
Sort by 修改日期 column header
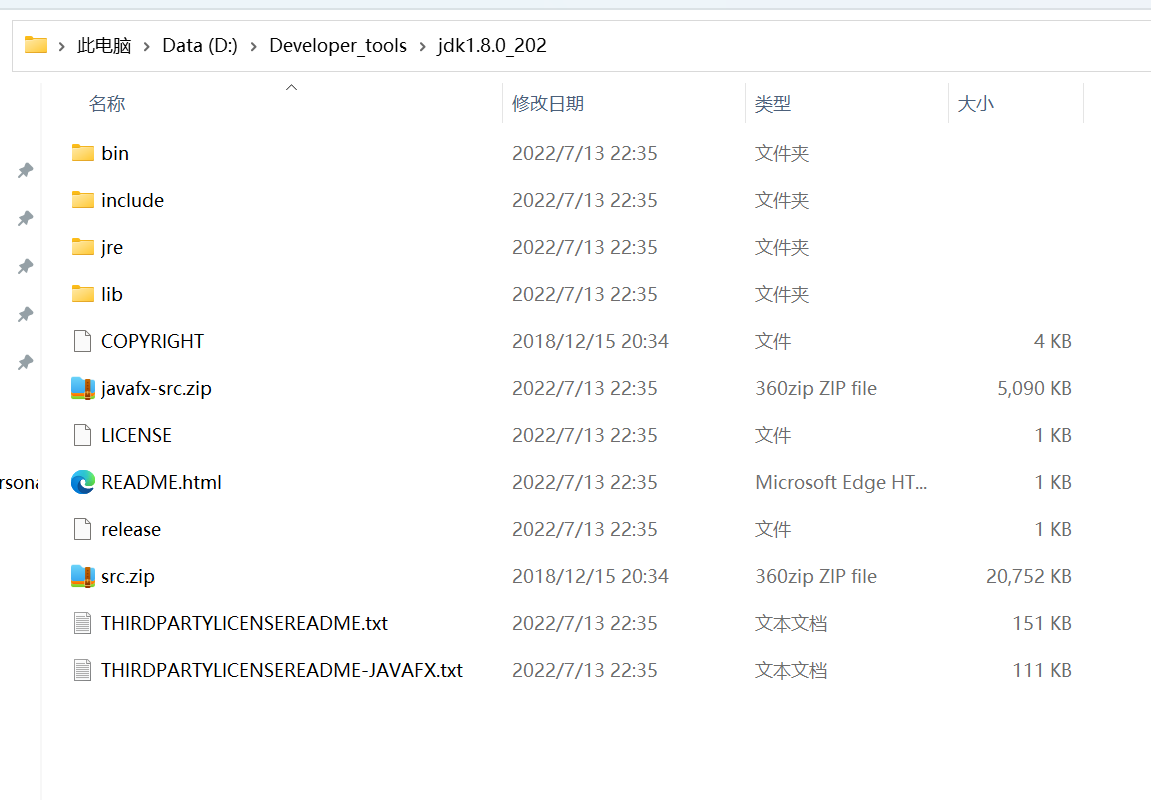tap(548, 103)
